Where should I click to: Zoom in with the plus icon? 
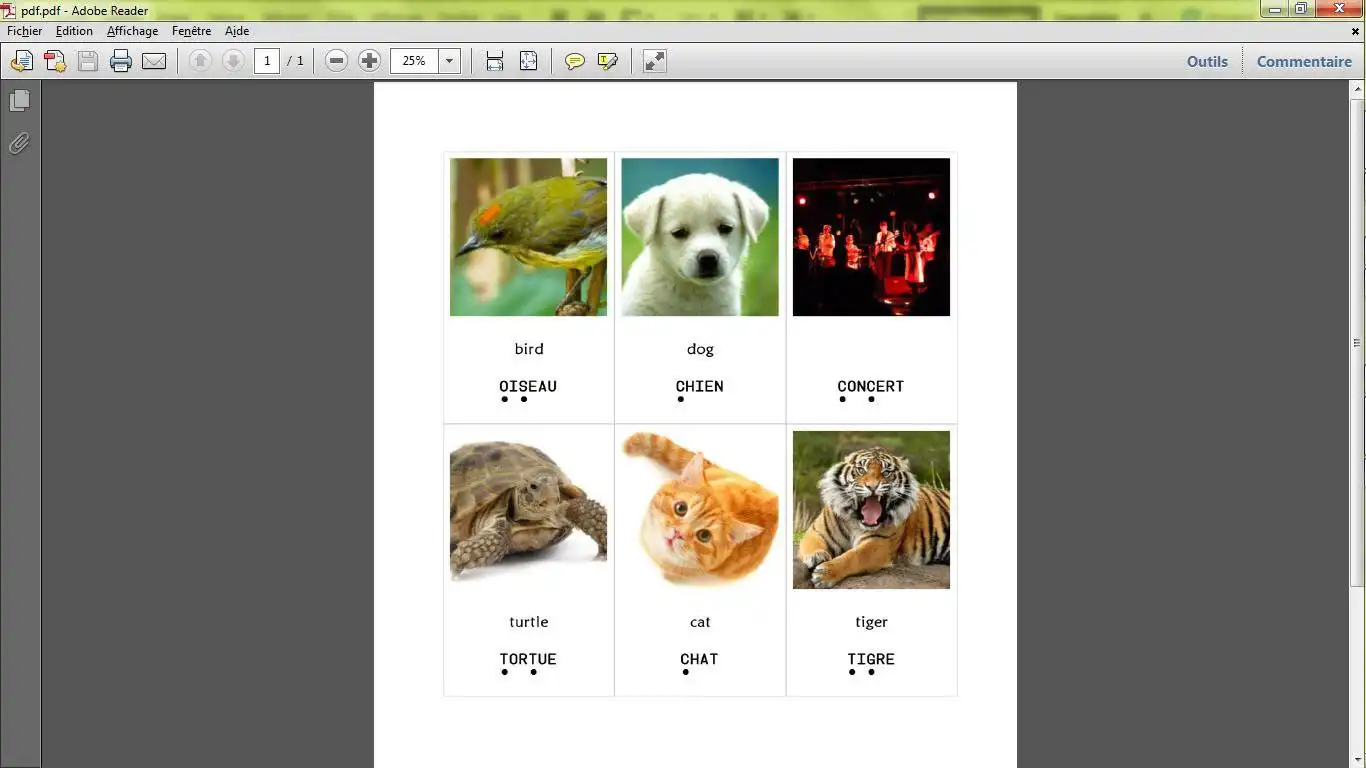369,60
